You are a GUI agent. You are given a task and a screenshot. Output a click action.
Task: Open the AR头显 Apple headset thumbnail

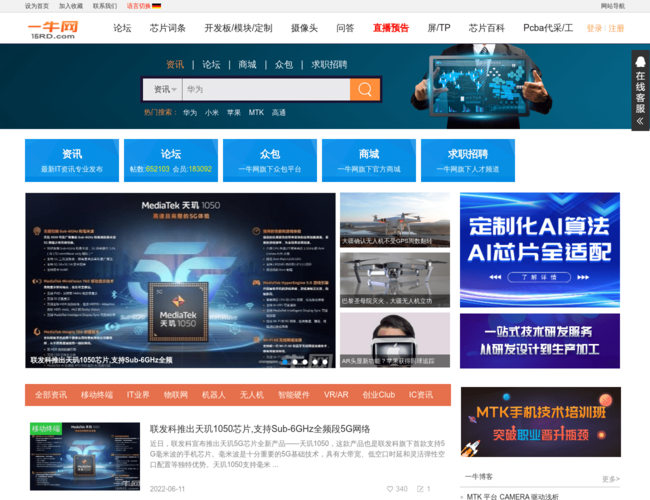pyautogui.click(x=395, y=340)
